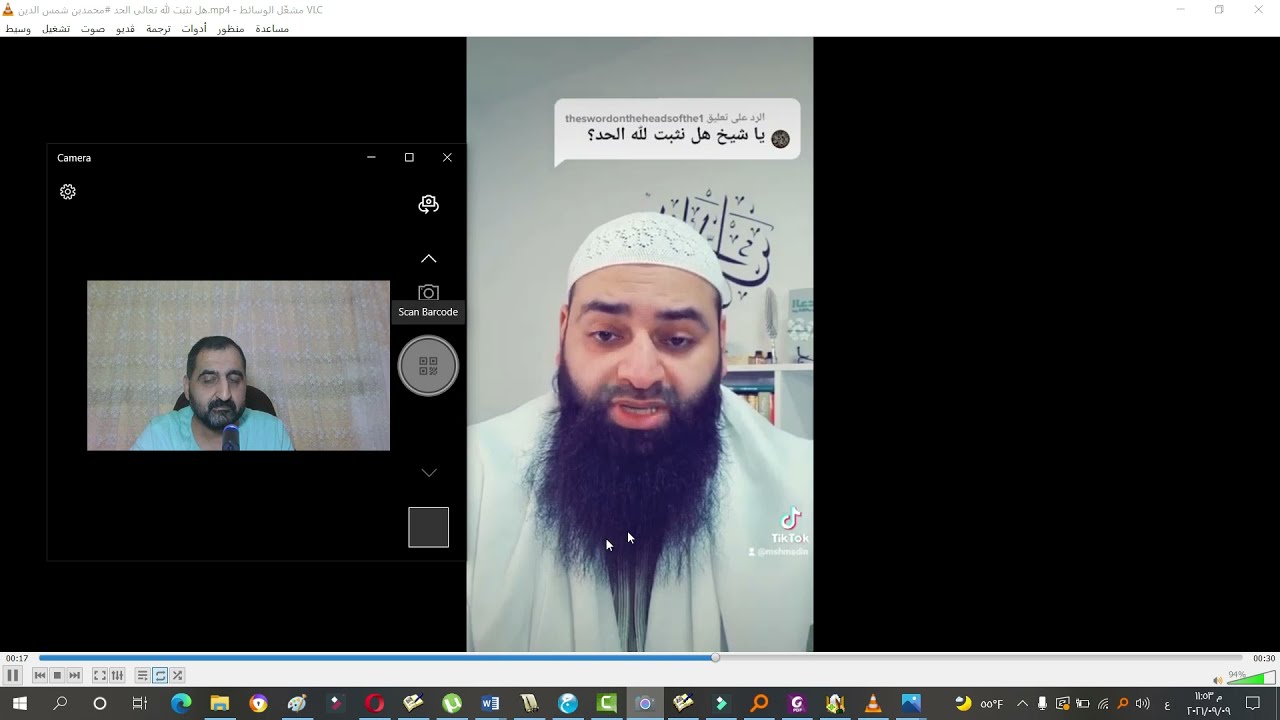
Task: Open the ترجمة (Subtitle) menu
Action: pos(158,29)
